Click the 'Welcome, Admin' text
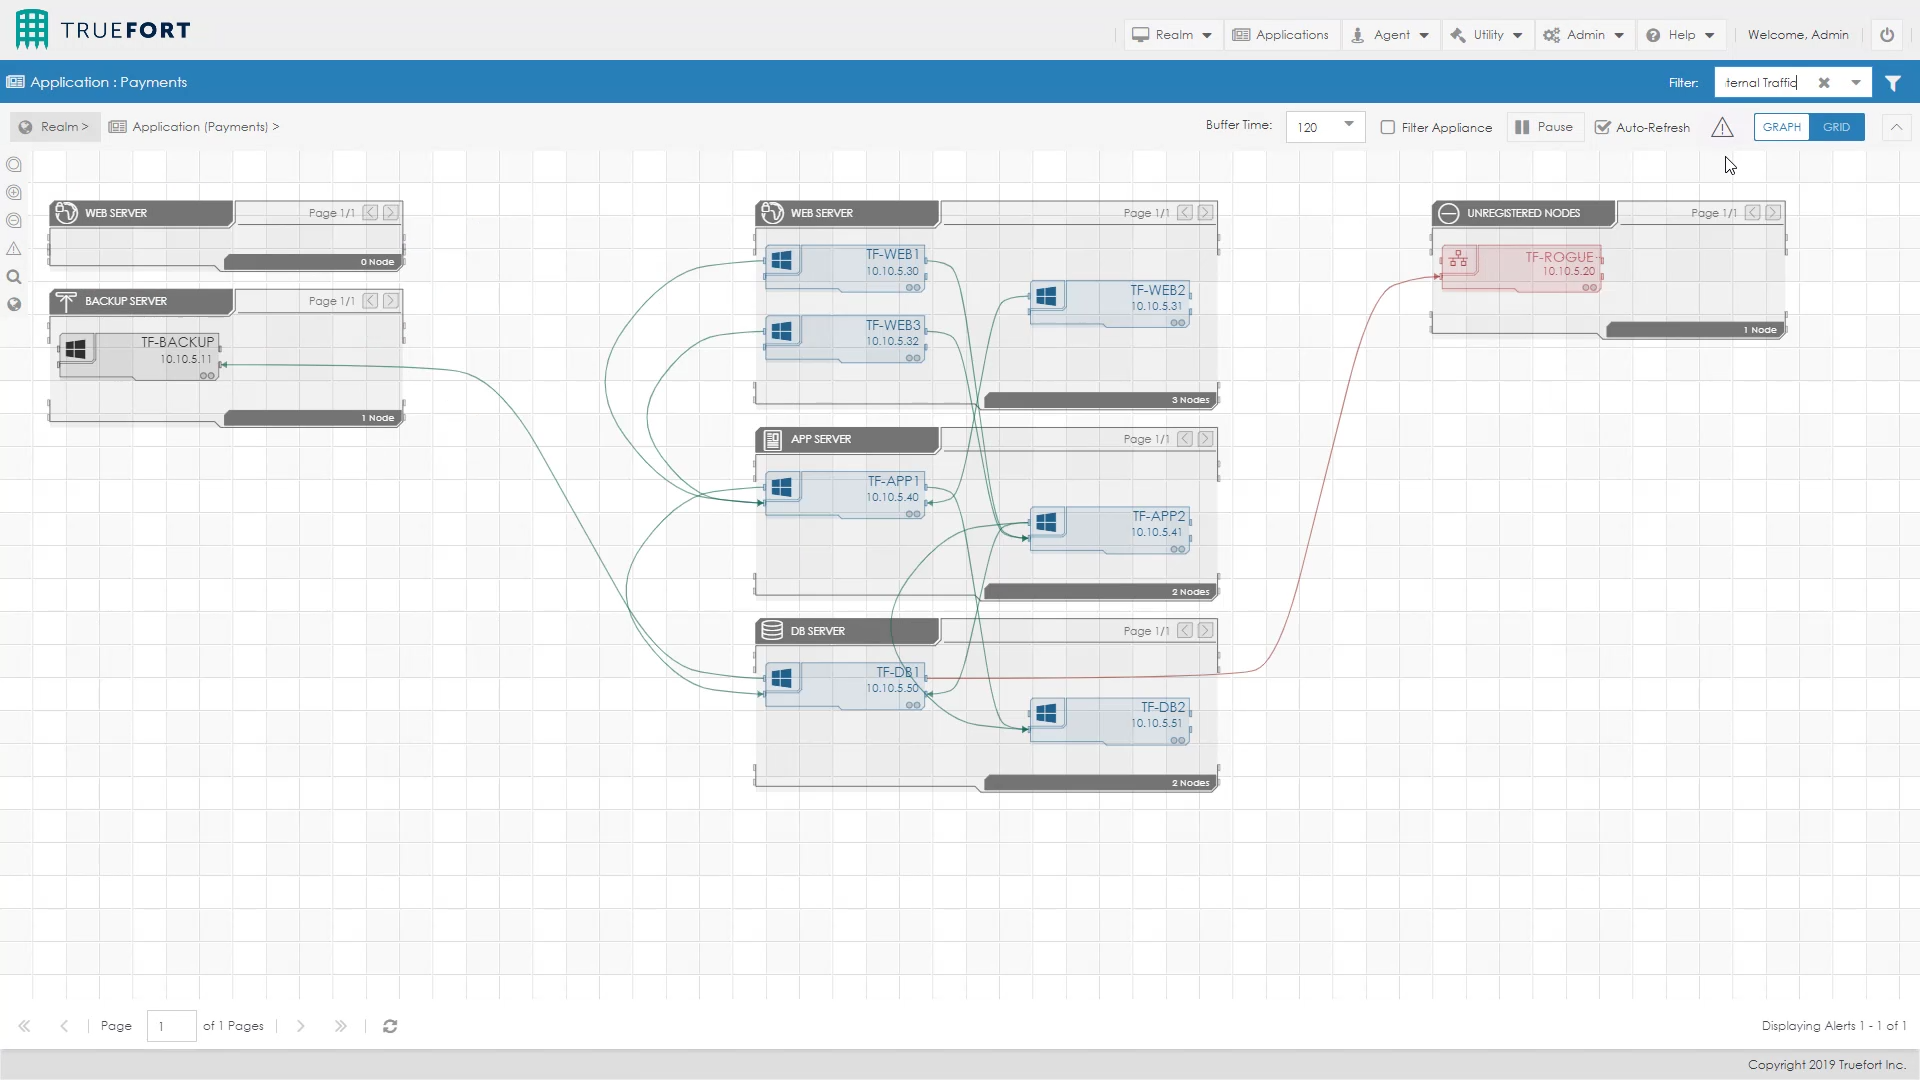 [1798, 35]
